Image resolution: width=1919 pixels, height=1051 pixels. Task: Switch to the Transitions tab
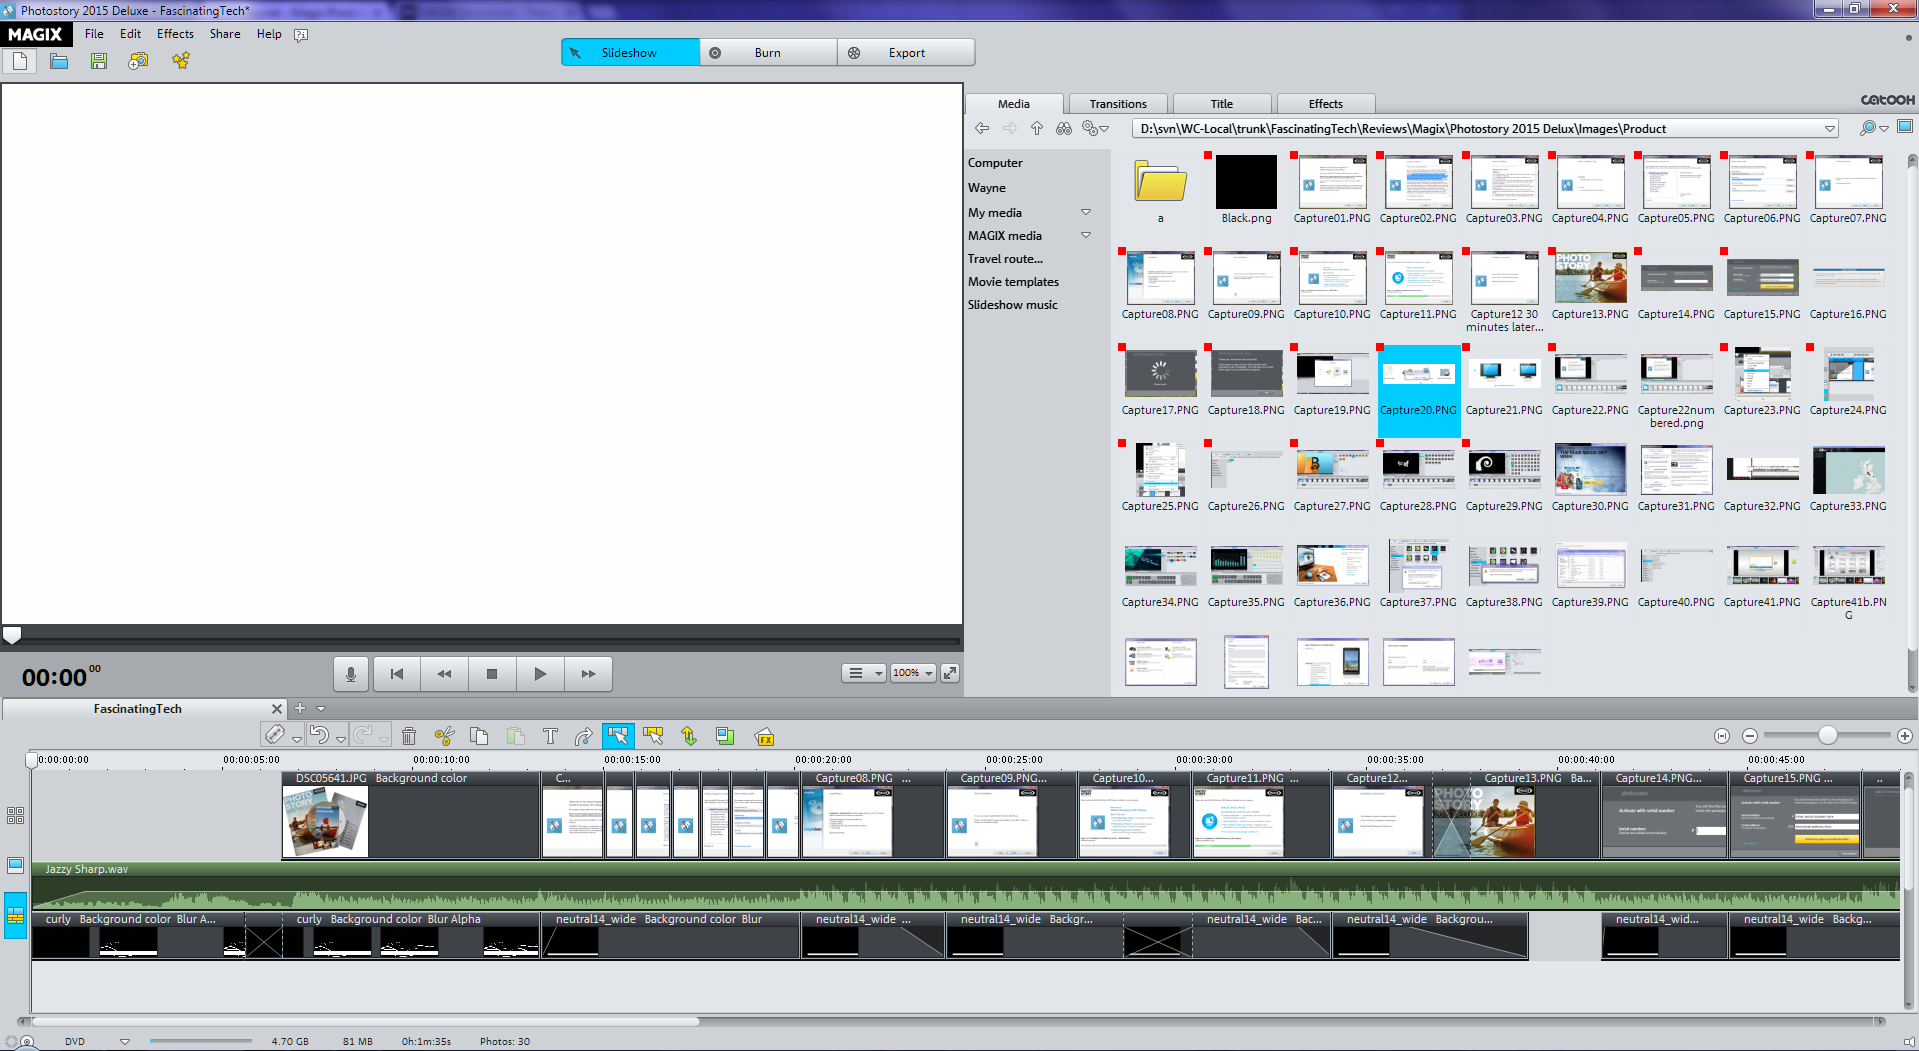[1118, 104]
